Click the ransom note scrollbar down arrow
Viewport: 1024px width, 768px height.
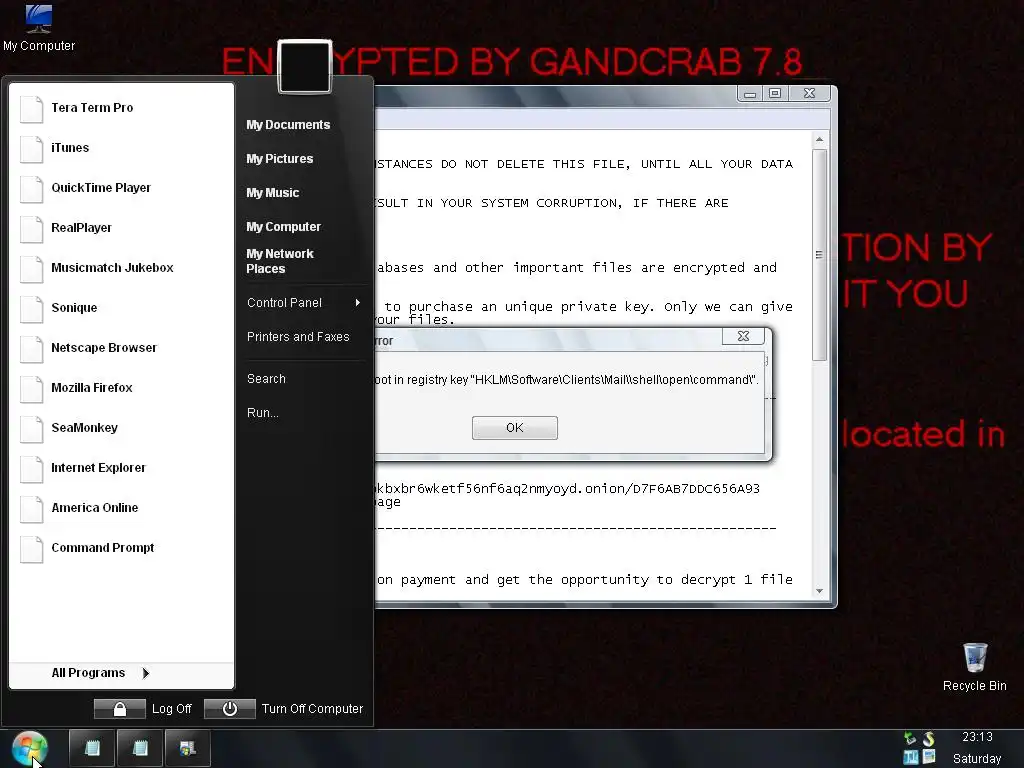(819, 591)
